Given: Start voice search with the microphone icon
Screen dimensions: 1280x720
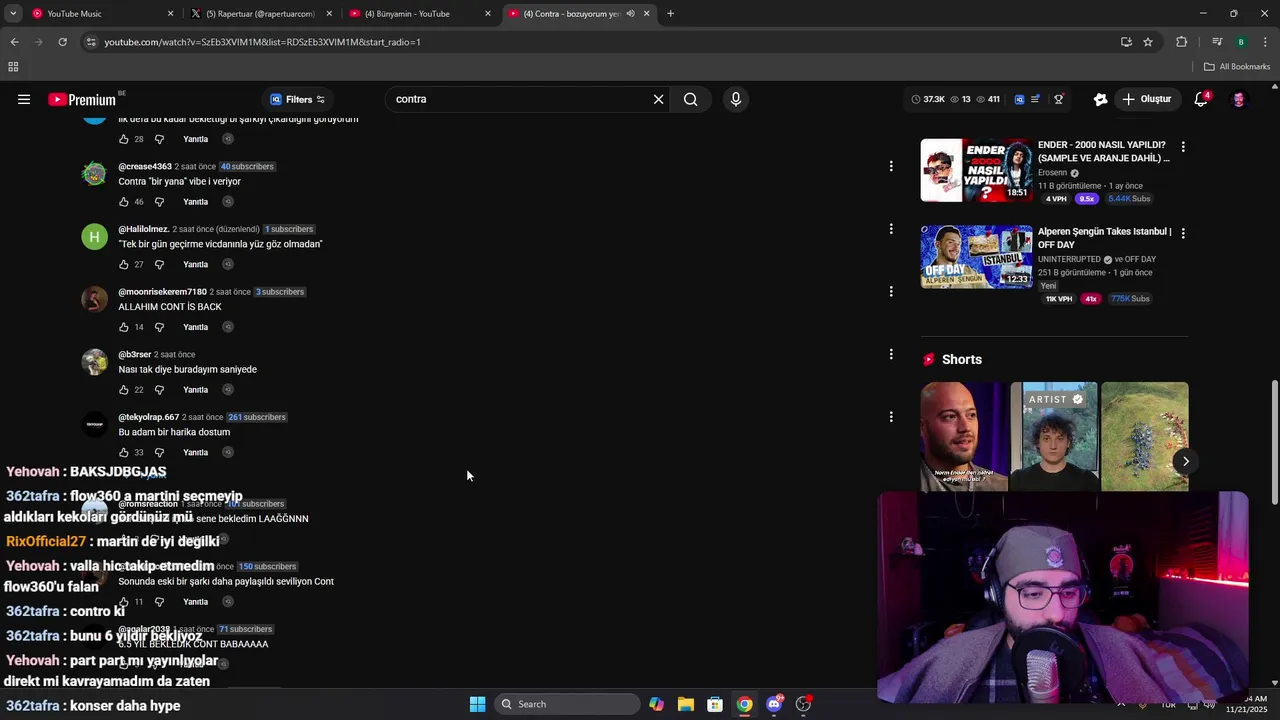Looking at the screenshot, I should 736,99.
